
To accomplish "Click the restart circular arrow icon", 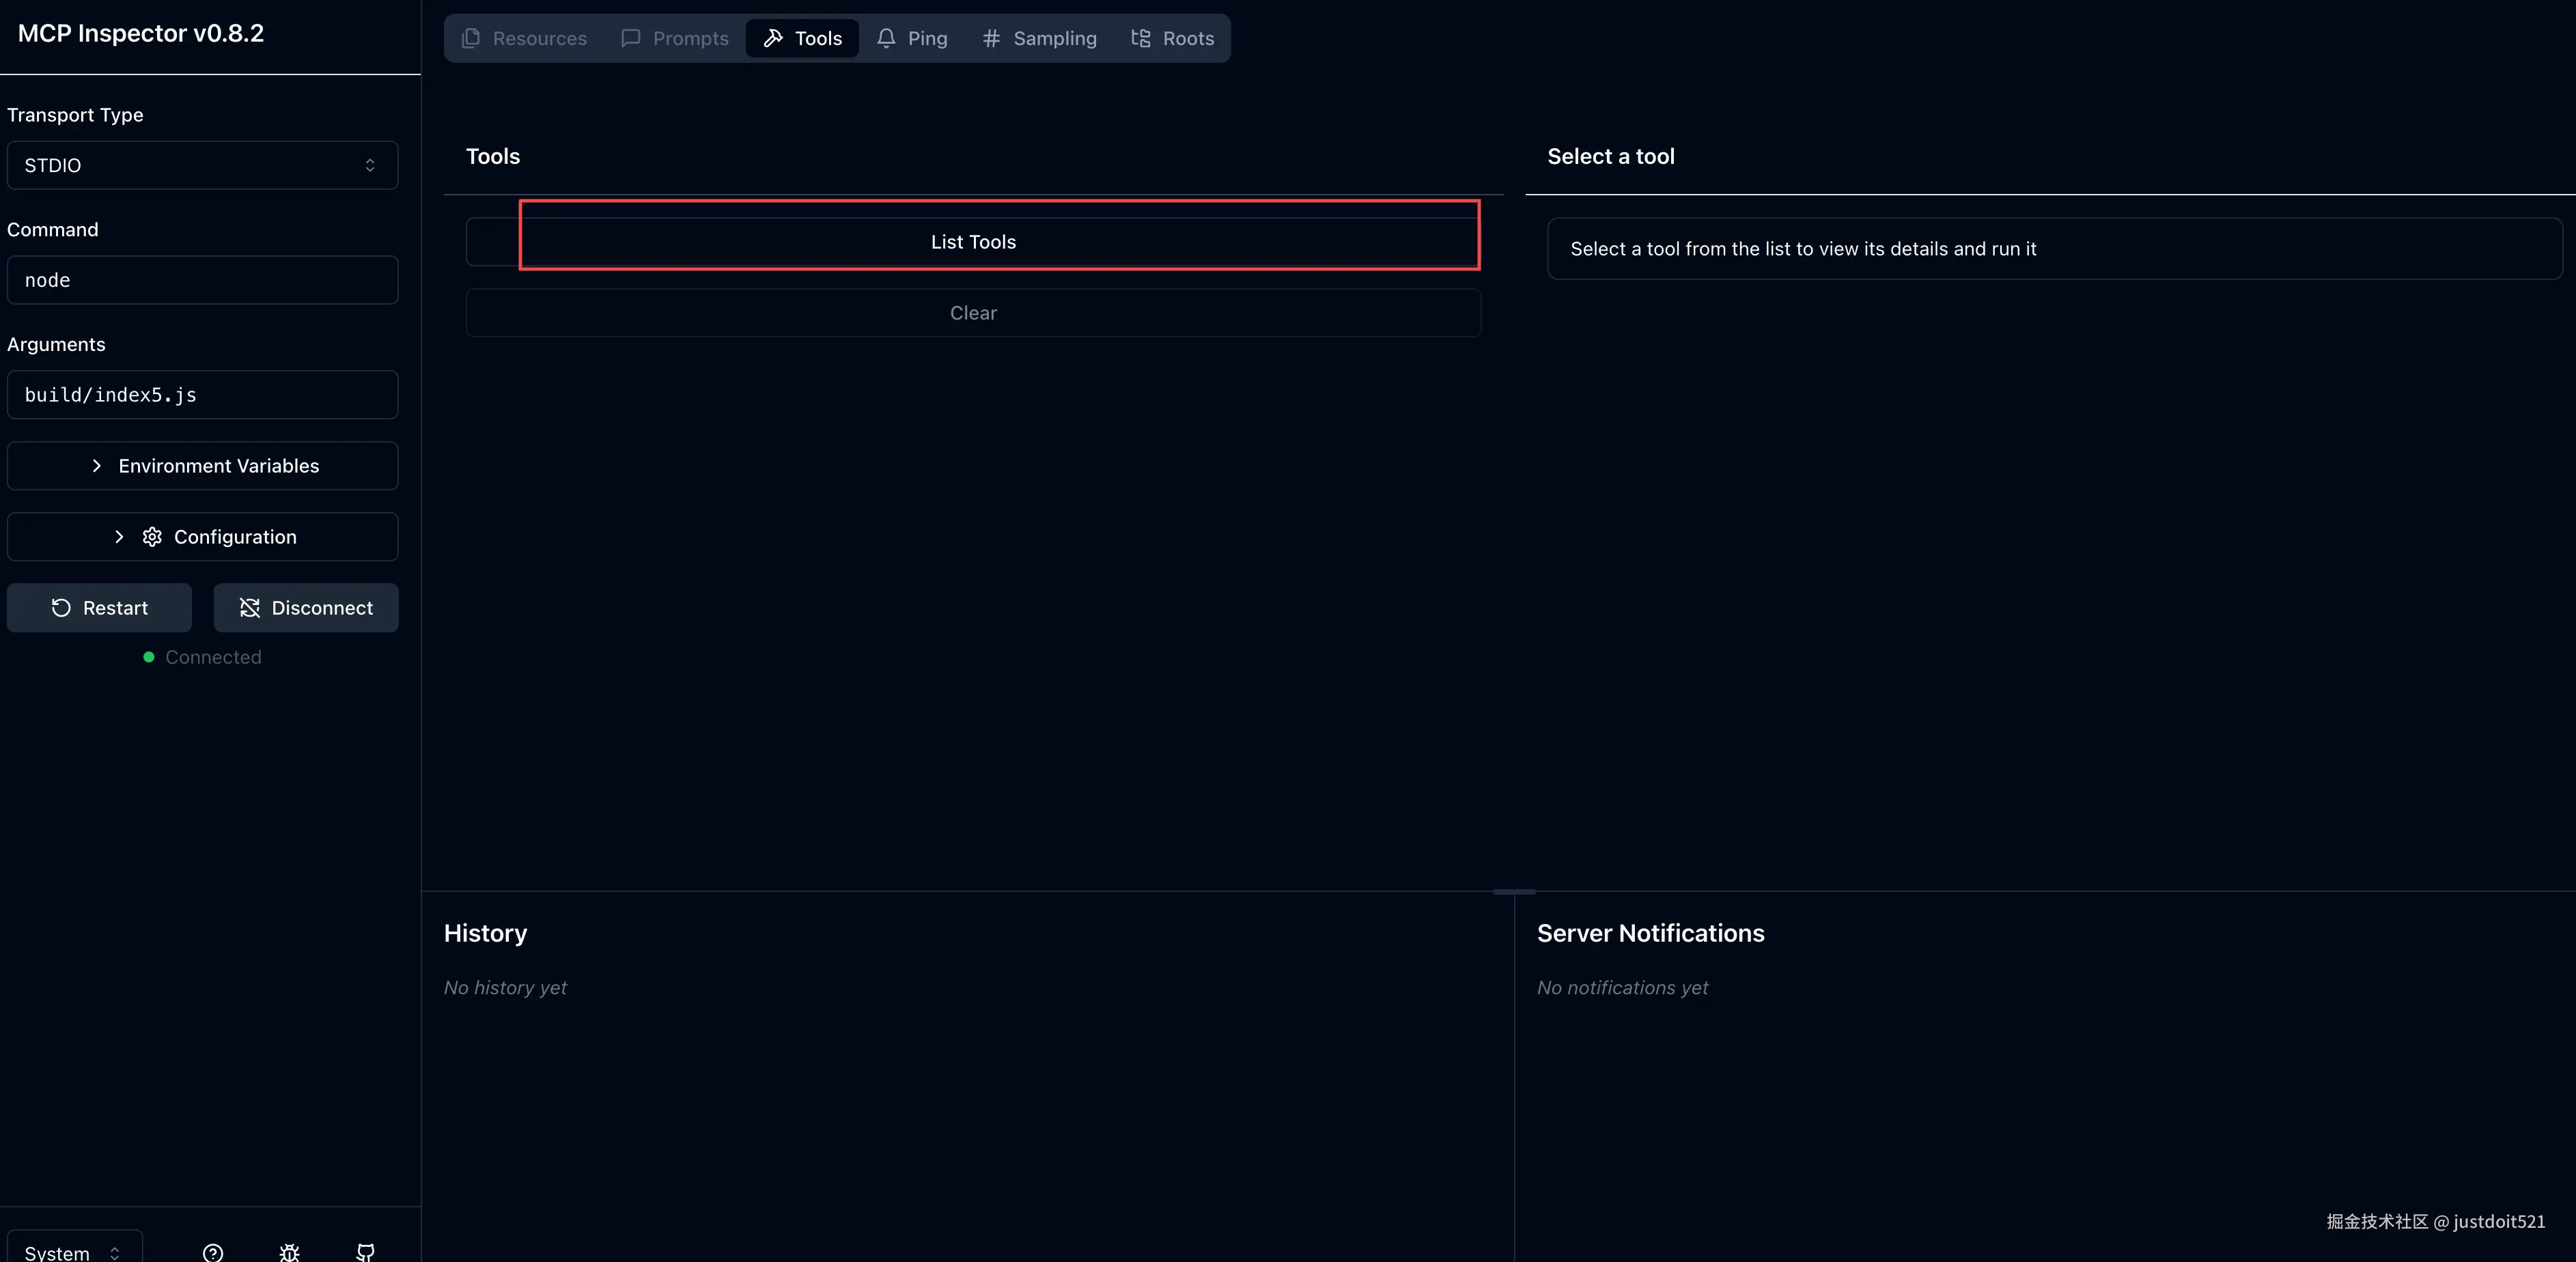I will pos(61,608).
